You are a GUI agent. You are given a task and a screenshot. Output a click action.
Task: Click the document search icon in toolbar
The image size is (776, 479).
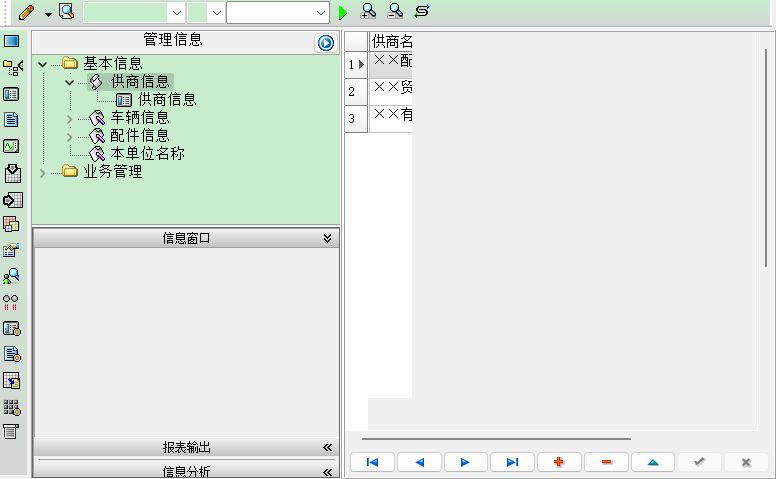click(66, 11)
